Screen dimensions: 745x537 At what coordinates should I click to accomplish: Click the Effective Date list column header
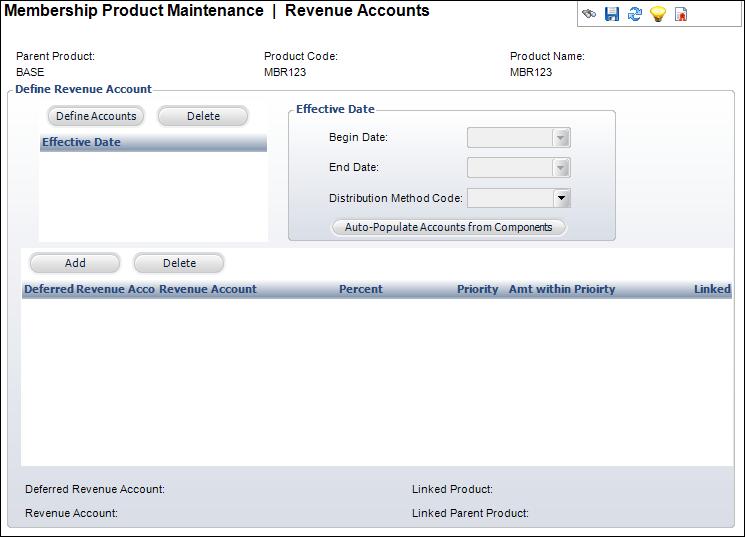153,142
